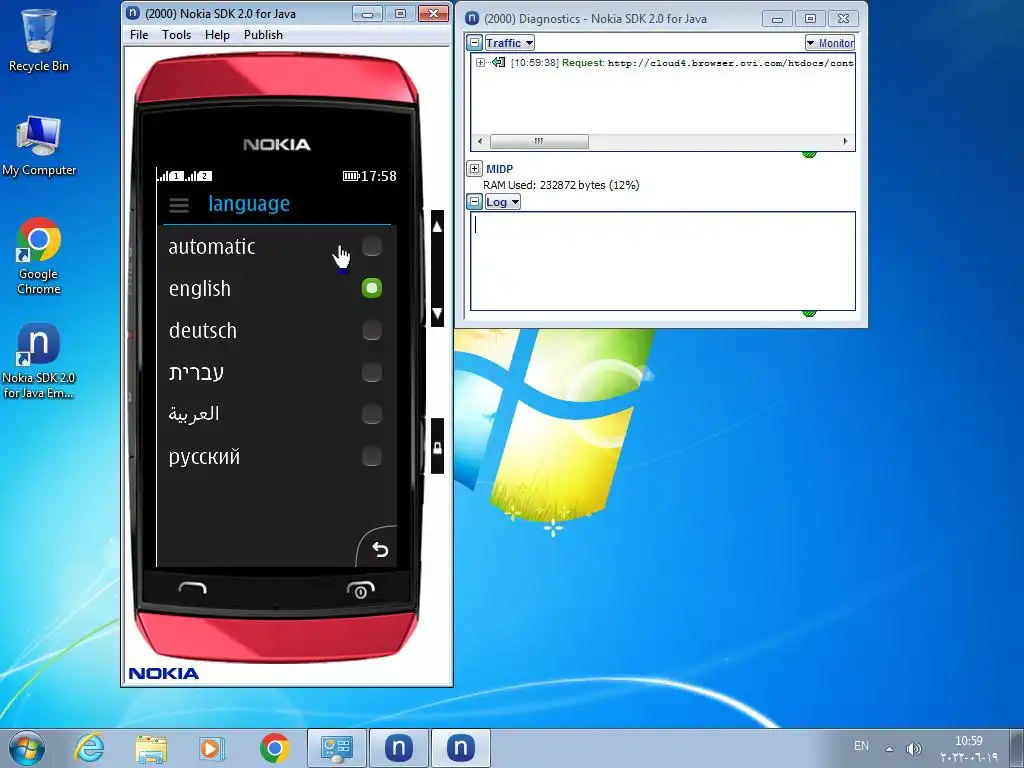This screenshot has height=768, width=1024.
Task: Expand the MIDP section
Action: (475, 168)
